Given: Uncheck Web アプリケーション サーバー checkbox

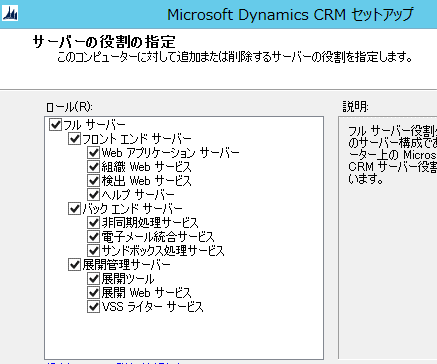Looking at the screenshot, I should click(x=94, y=153).
